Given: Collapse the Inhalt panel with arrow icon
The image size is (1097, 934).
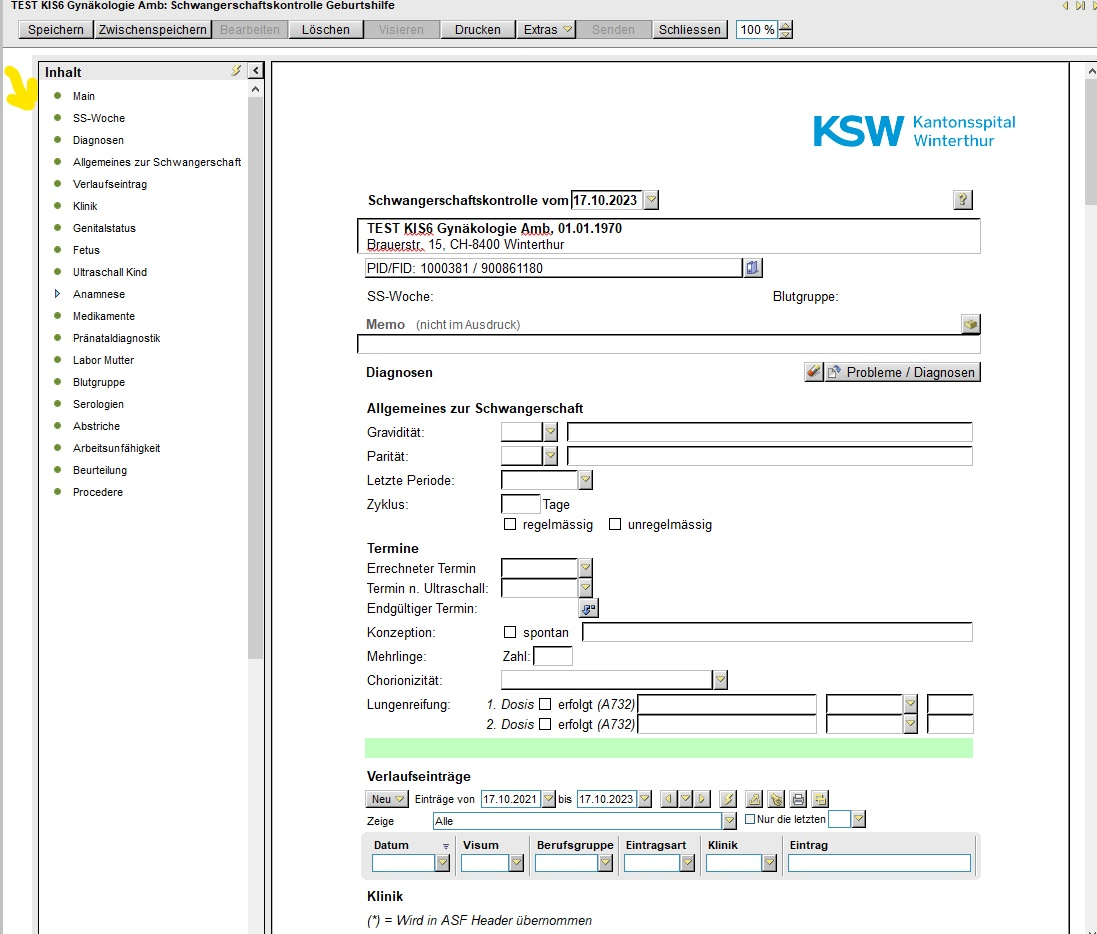Looking at the screenshot, I should click(x=255, y=71).
